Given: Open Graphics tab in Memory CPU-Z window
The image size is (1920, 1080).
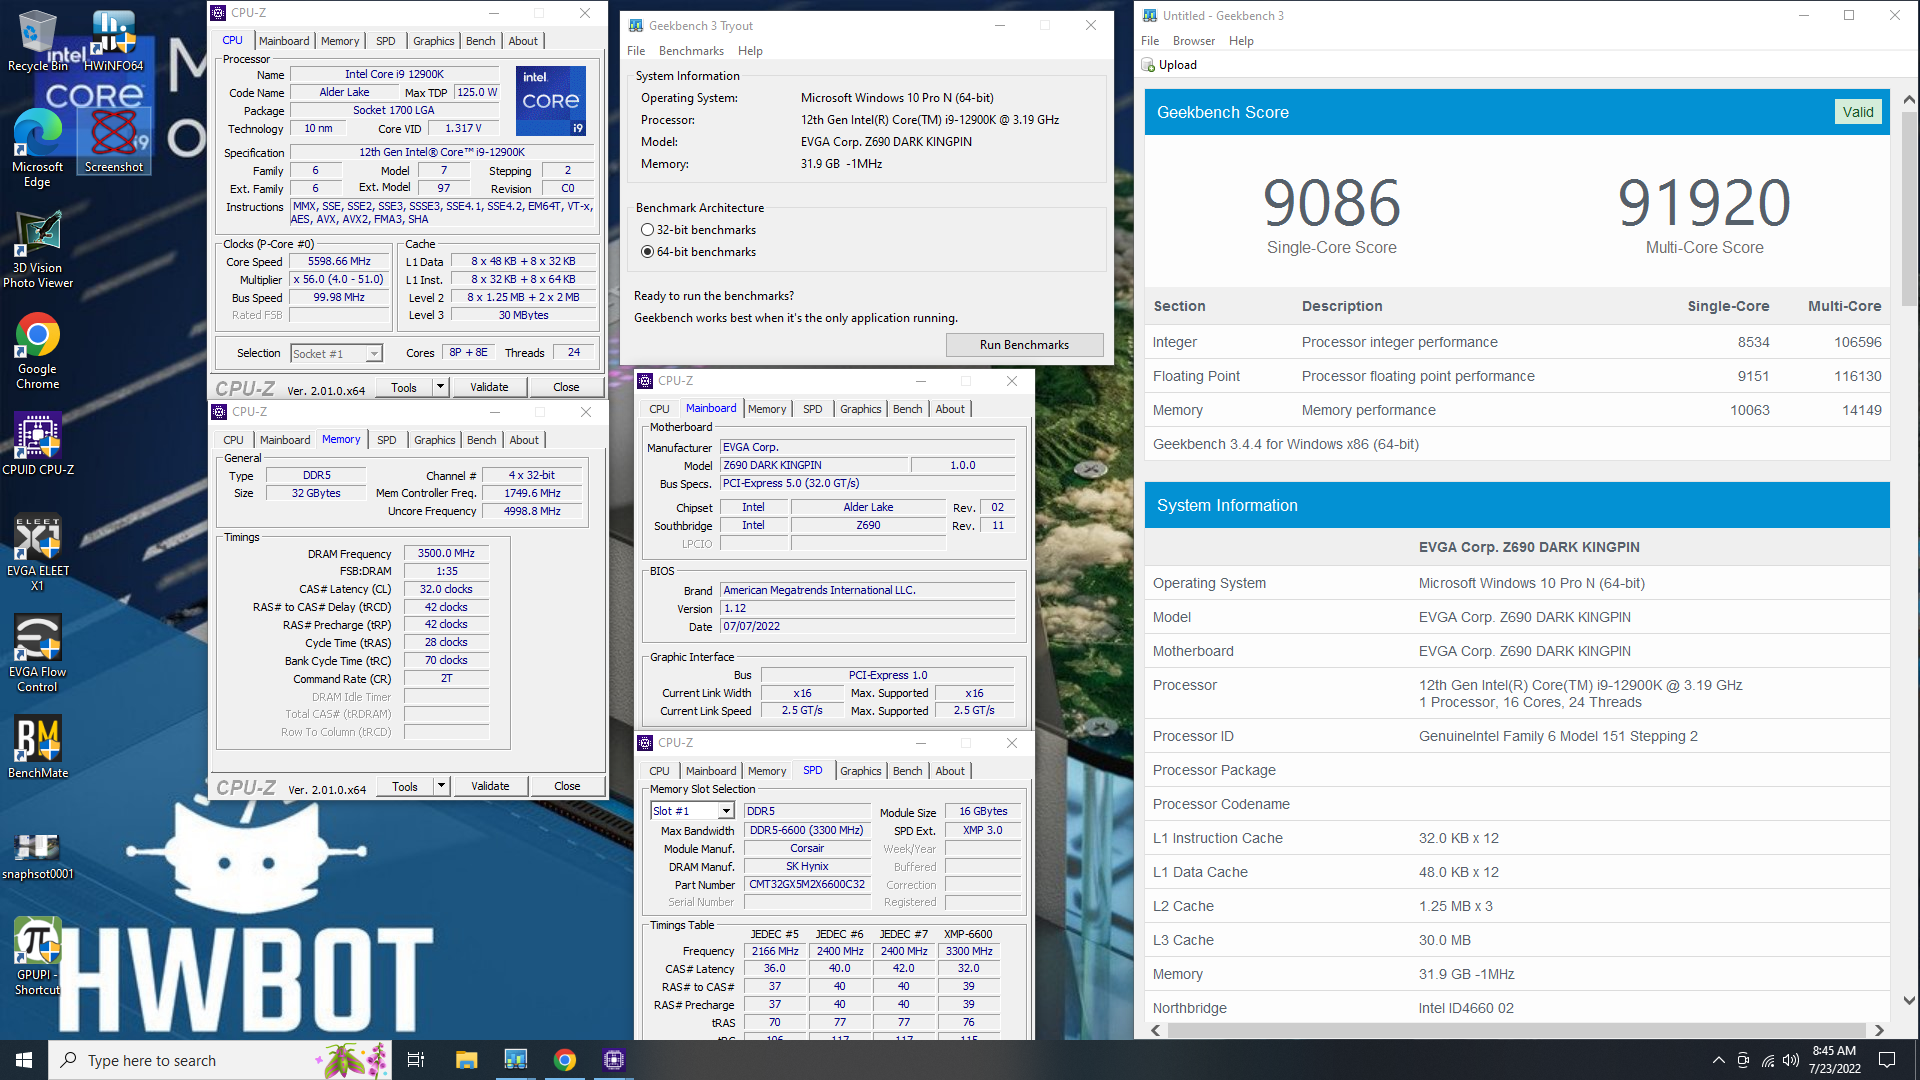Looking at the screenshot, I should pos(435,440).
